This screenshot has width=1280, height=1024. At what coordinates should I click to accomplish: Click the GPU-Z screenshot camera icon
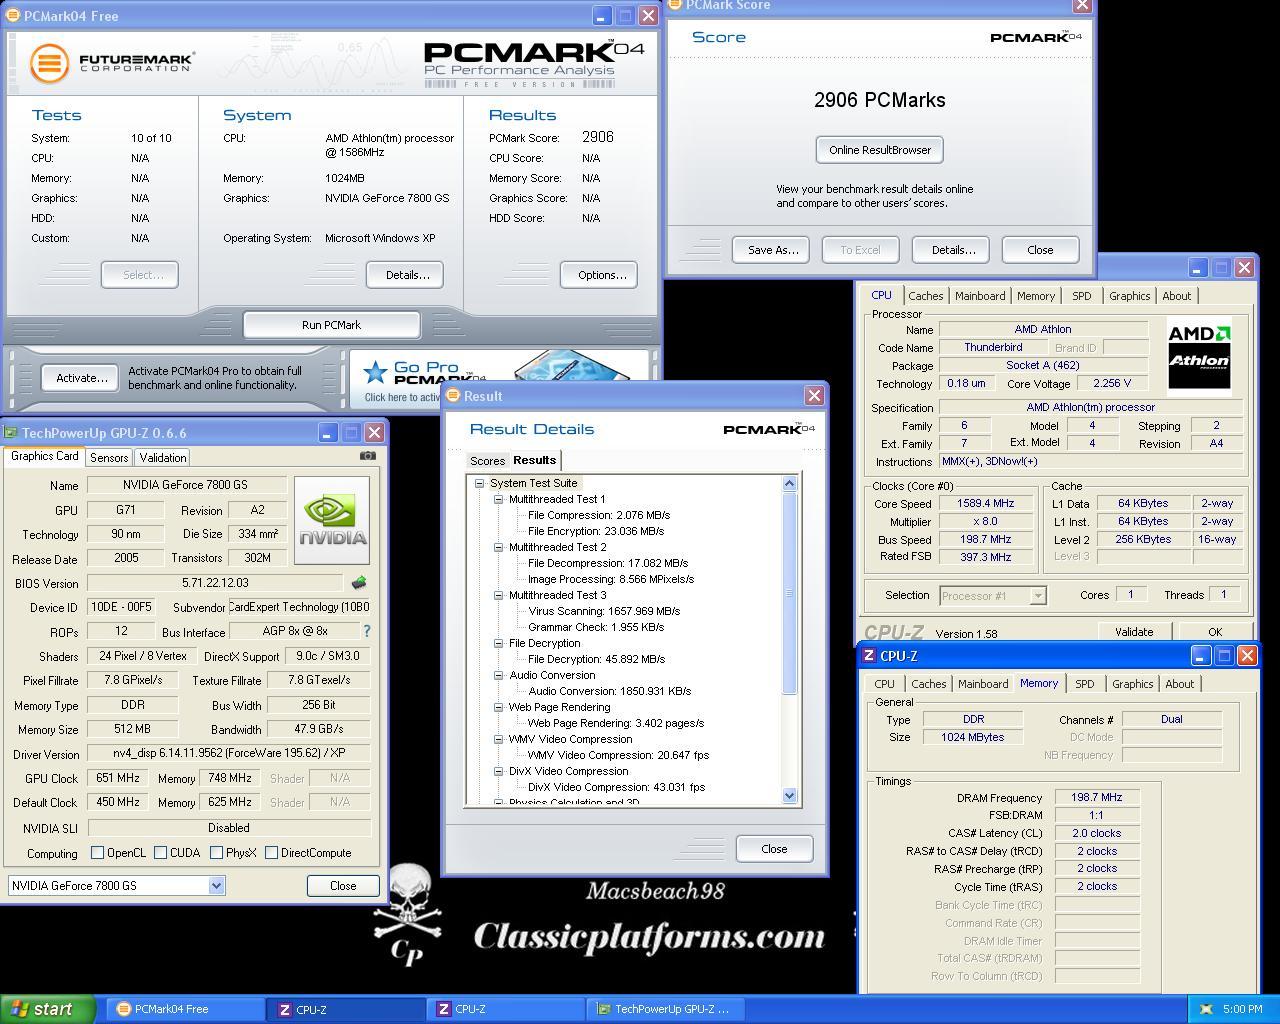[368, 456]
